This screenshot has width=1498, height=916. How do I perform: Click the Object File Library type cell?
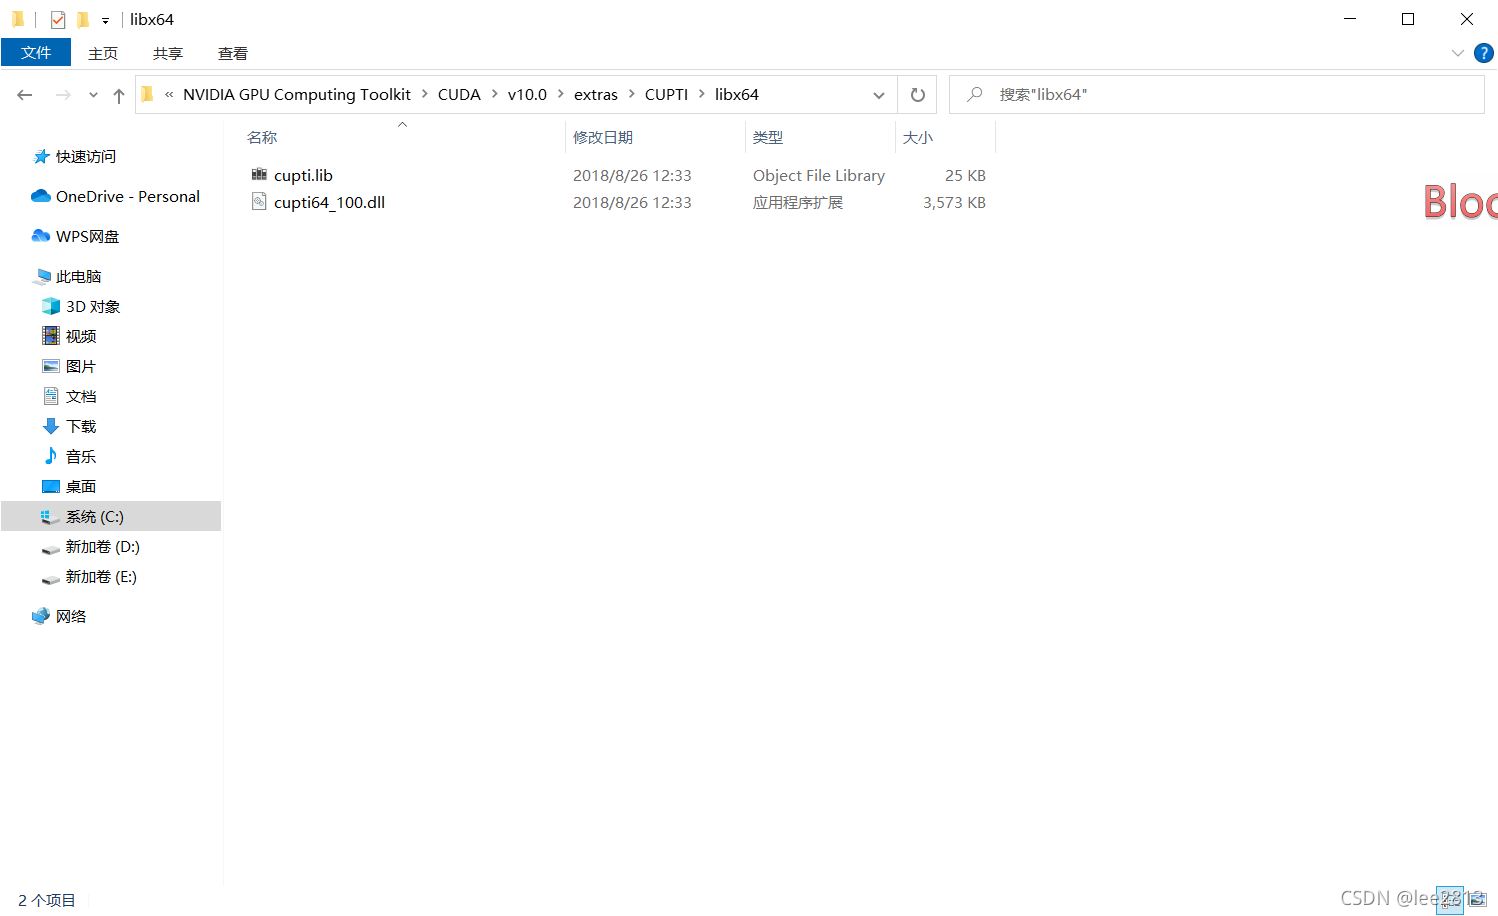click(819, 175)
